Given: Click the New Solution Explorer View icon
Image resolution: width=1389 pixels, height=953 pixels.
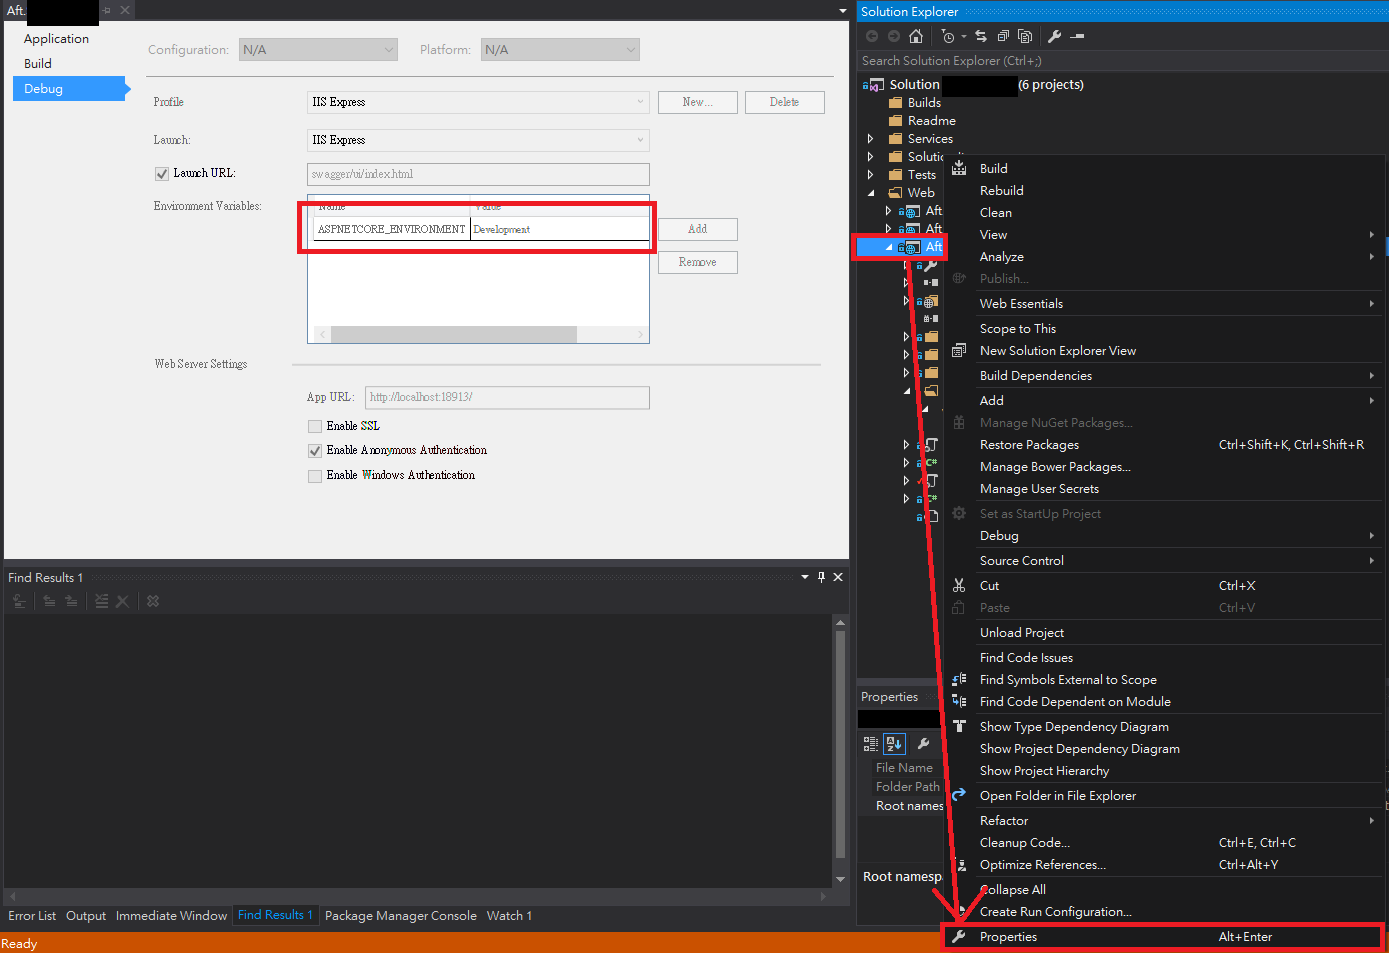Looking at the screenshot, I should click(959, 350).
